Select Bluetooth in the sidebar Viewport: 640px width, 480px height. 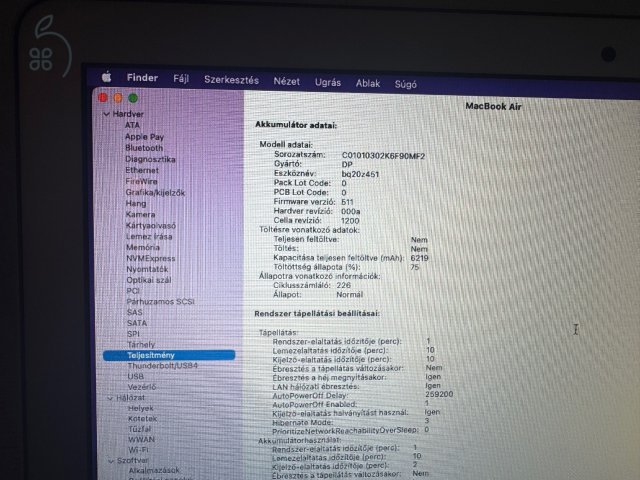pos(144,148)
